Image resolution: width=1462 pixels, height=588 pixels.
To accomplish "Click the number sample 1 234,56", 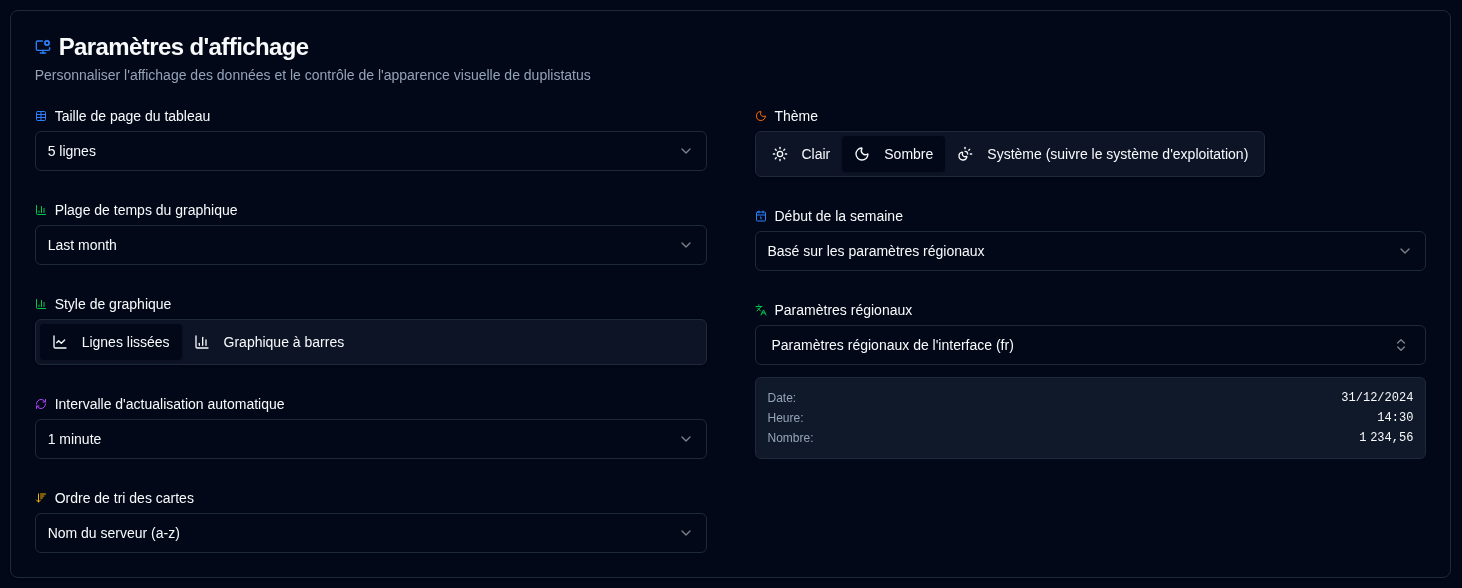I will pyautogui.click(x=1386, y=438).
